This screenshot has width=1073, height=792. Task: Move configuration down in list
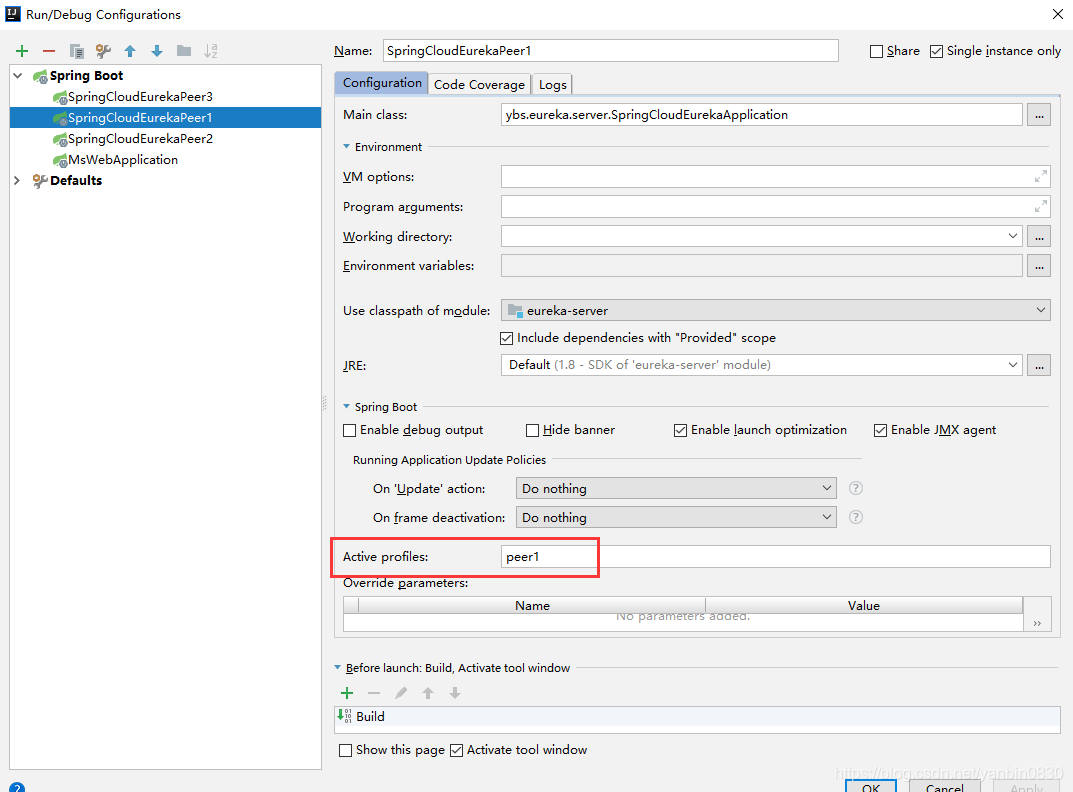pos(157,51)
